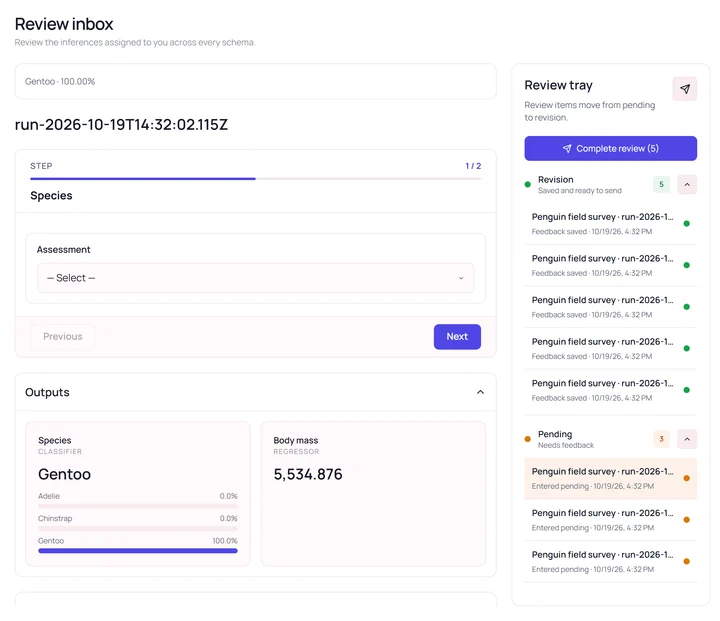The height and width of the screenshot is (621, 720).
Task: Click the Pending count badge 3
Action: (x=661, y=439)
